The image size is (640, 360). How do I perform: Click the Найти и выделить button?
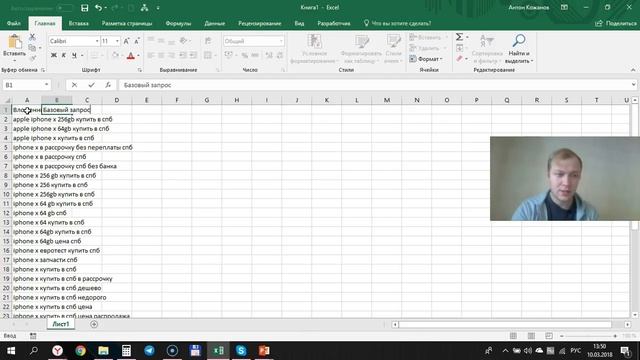(519, 49)
